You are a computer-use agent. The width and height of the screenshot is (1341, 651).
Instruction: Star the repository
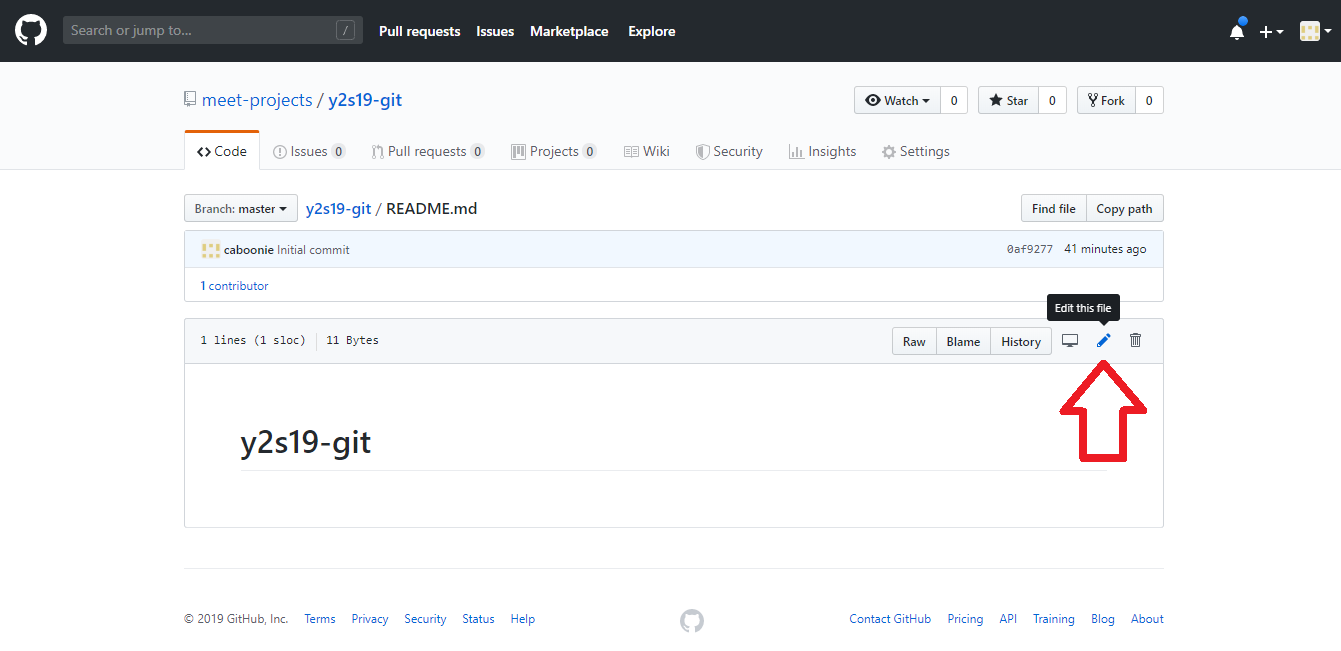pyautogui.click(x=1009, y=100)
